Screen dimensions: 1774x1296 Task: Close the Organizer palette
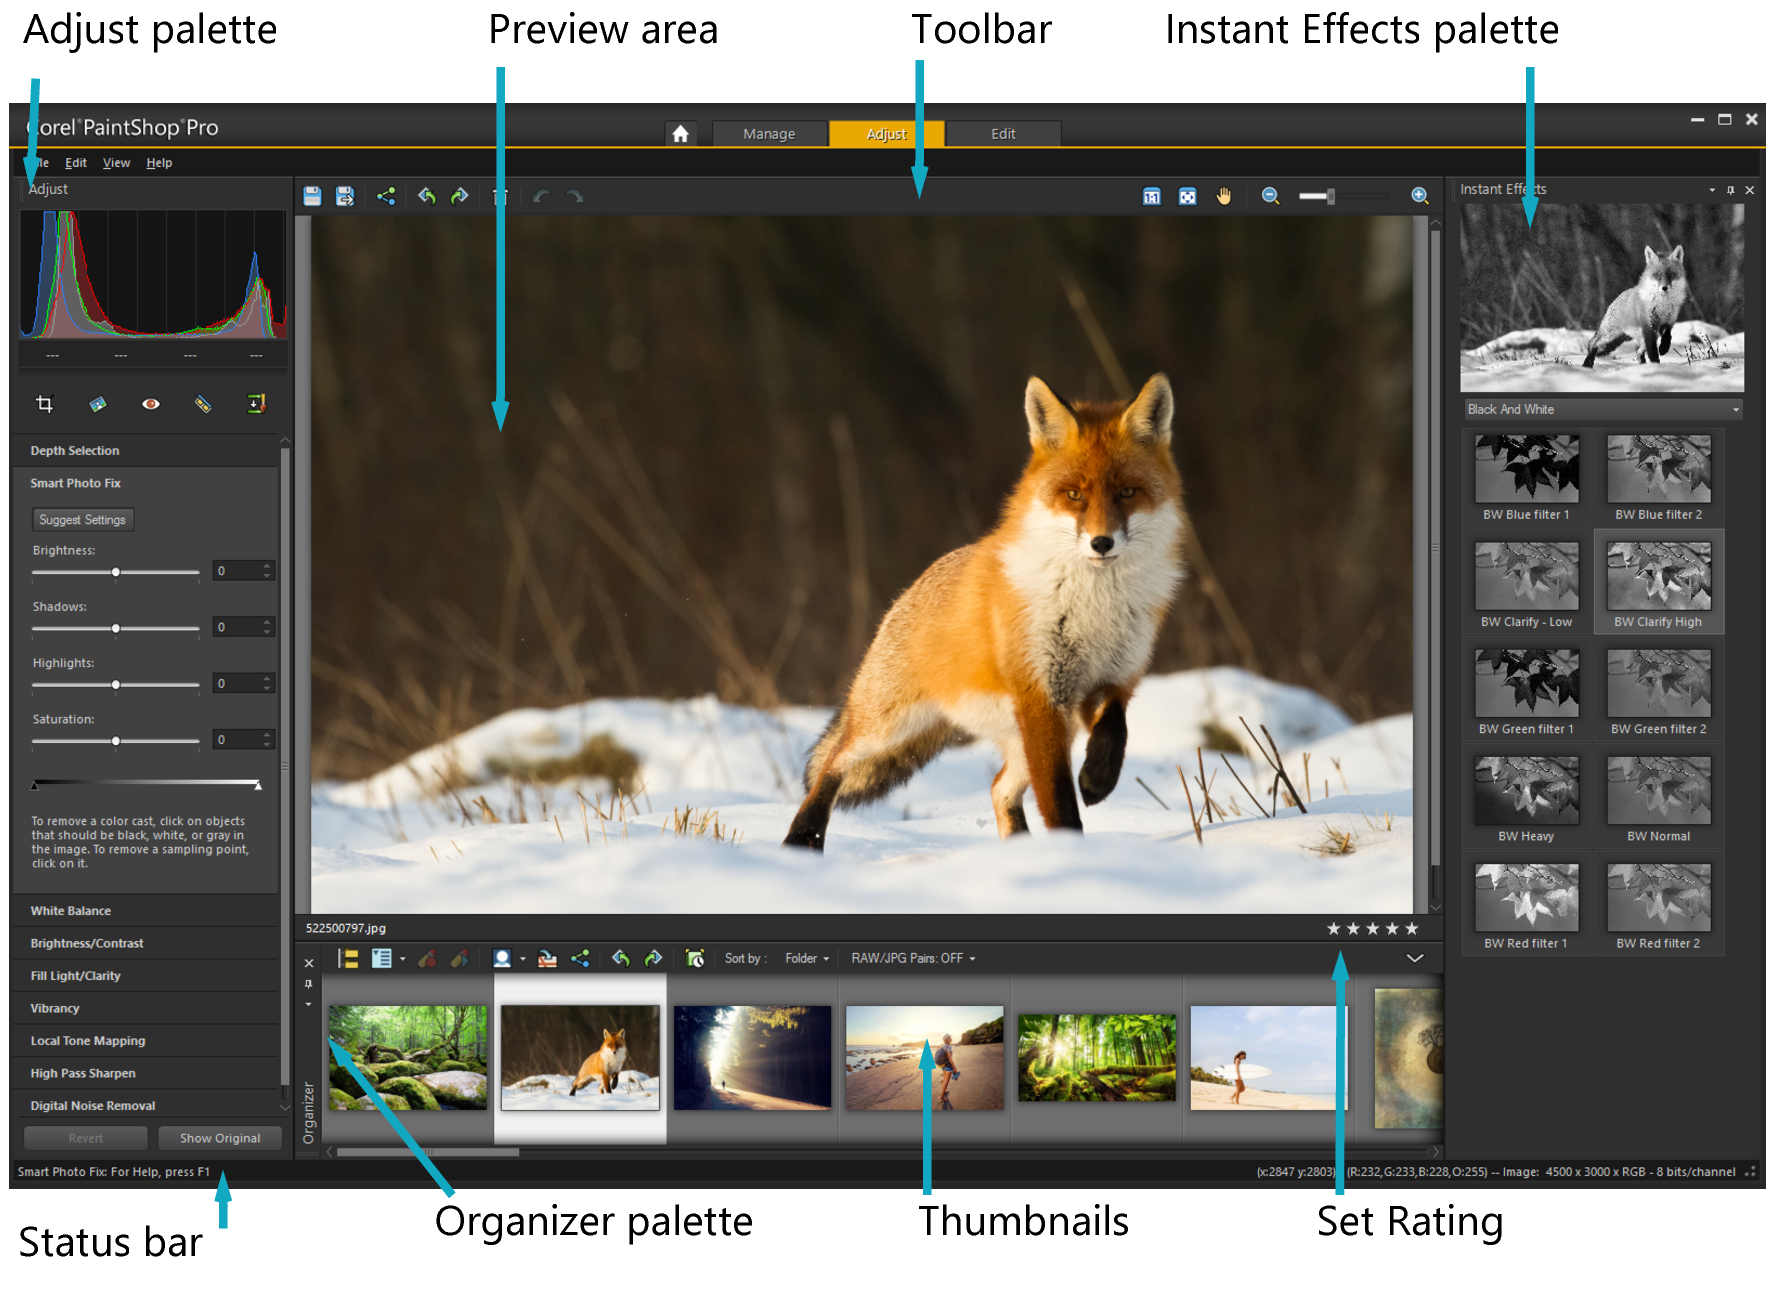(x=309, y=963)
